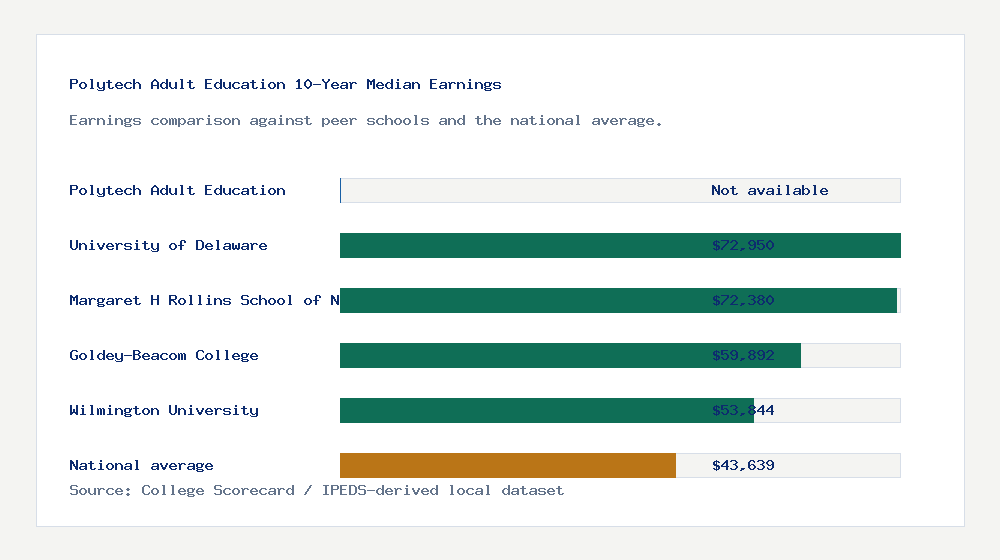1000x560 pixels.
Task: Click the $53,844 earnings value
Action: [743, 410]
